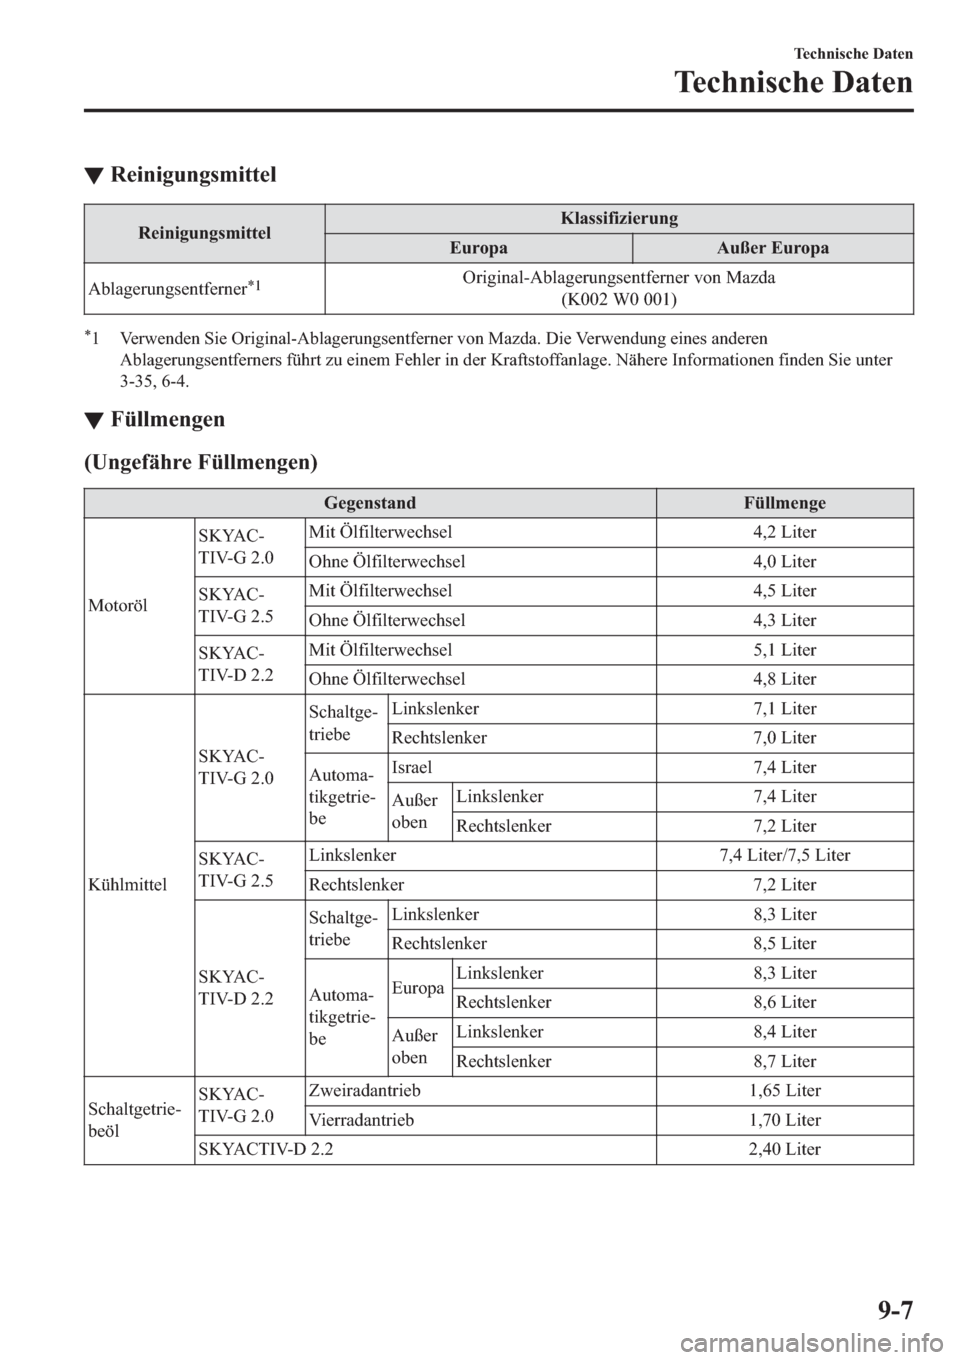Select the "8,5 Liter" value
Screen dimensions: 960x1360
pyautogui.click(x=785, y=944)
